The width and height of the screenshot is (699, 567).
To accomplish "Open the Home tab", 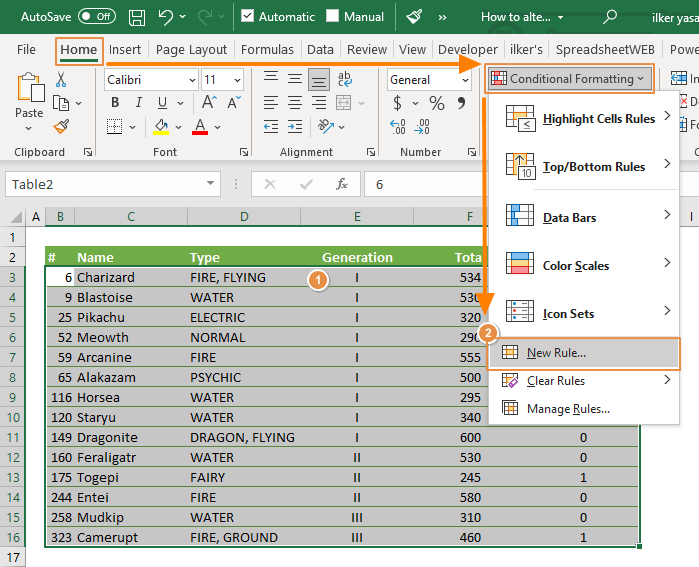I will click(x=79, y=50).
